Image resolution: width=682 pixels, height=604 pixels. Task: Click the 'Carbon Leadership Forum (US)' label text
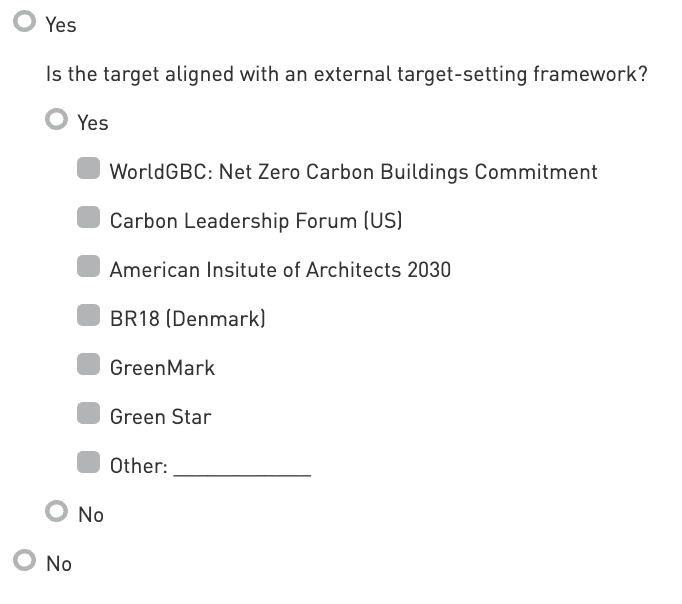[x=256, y=221]
